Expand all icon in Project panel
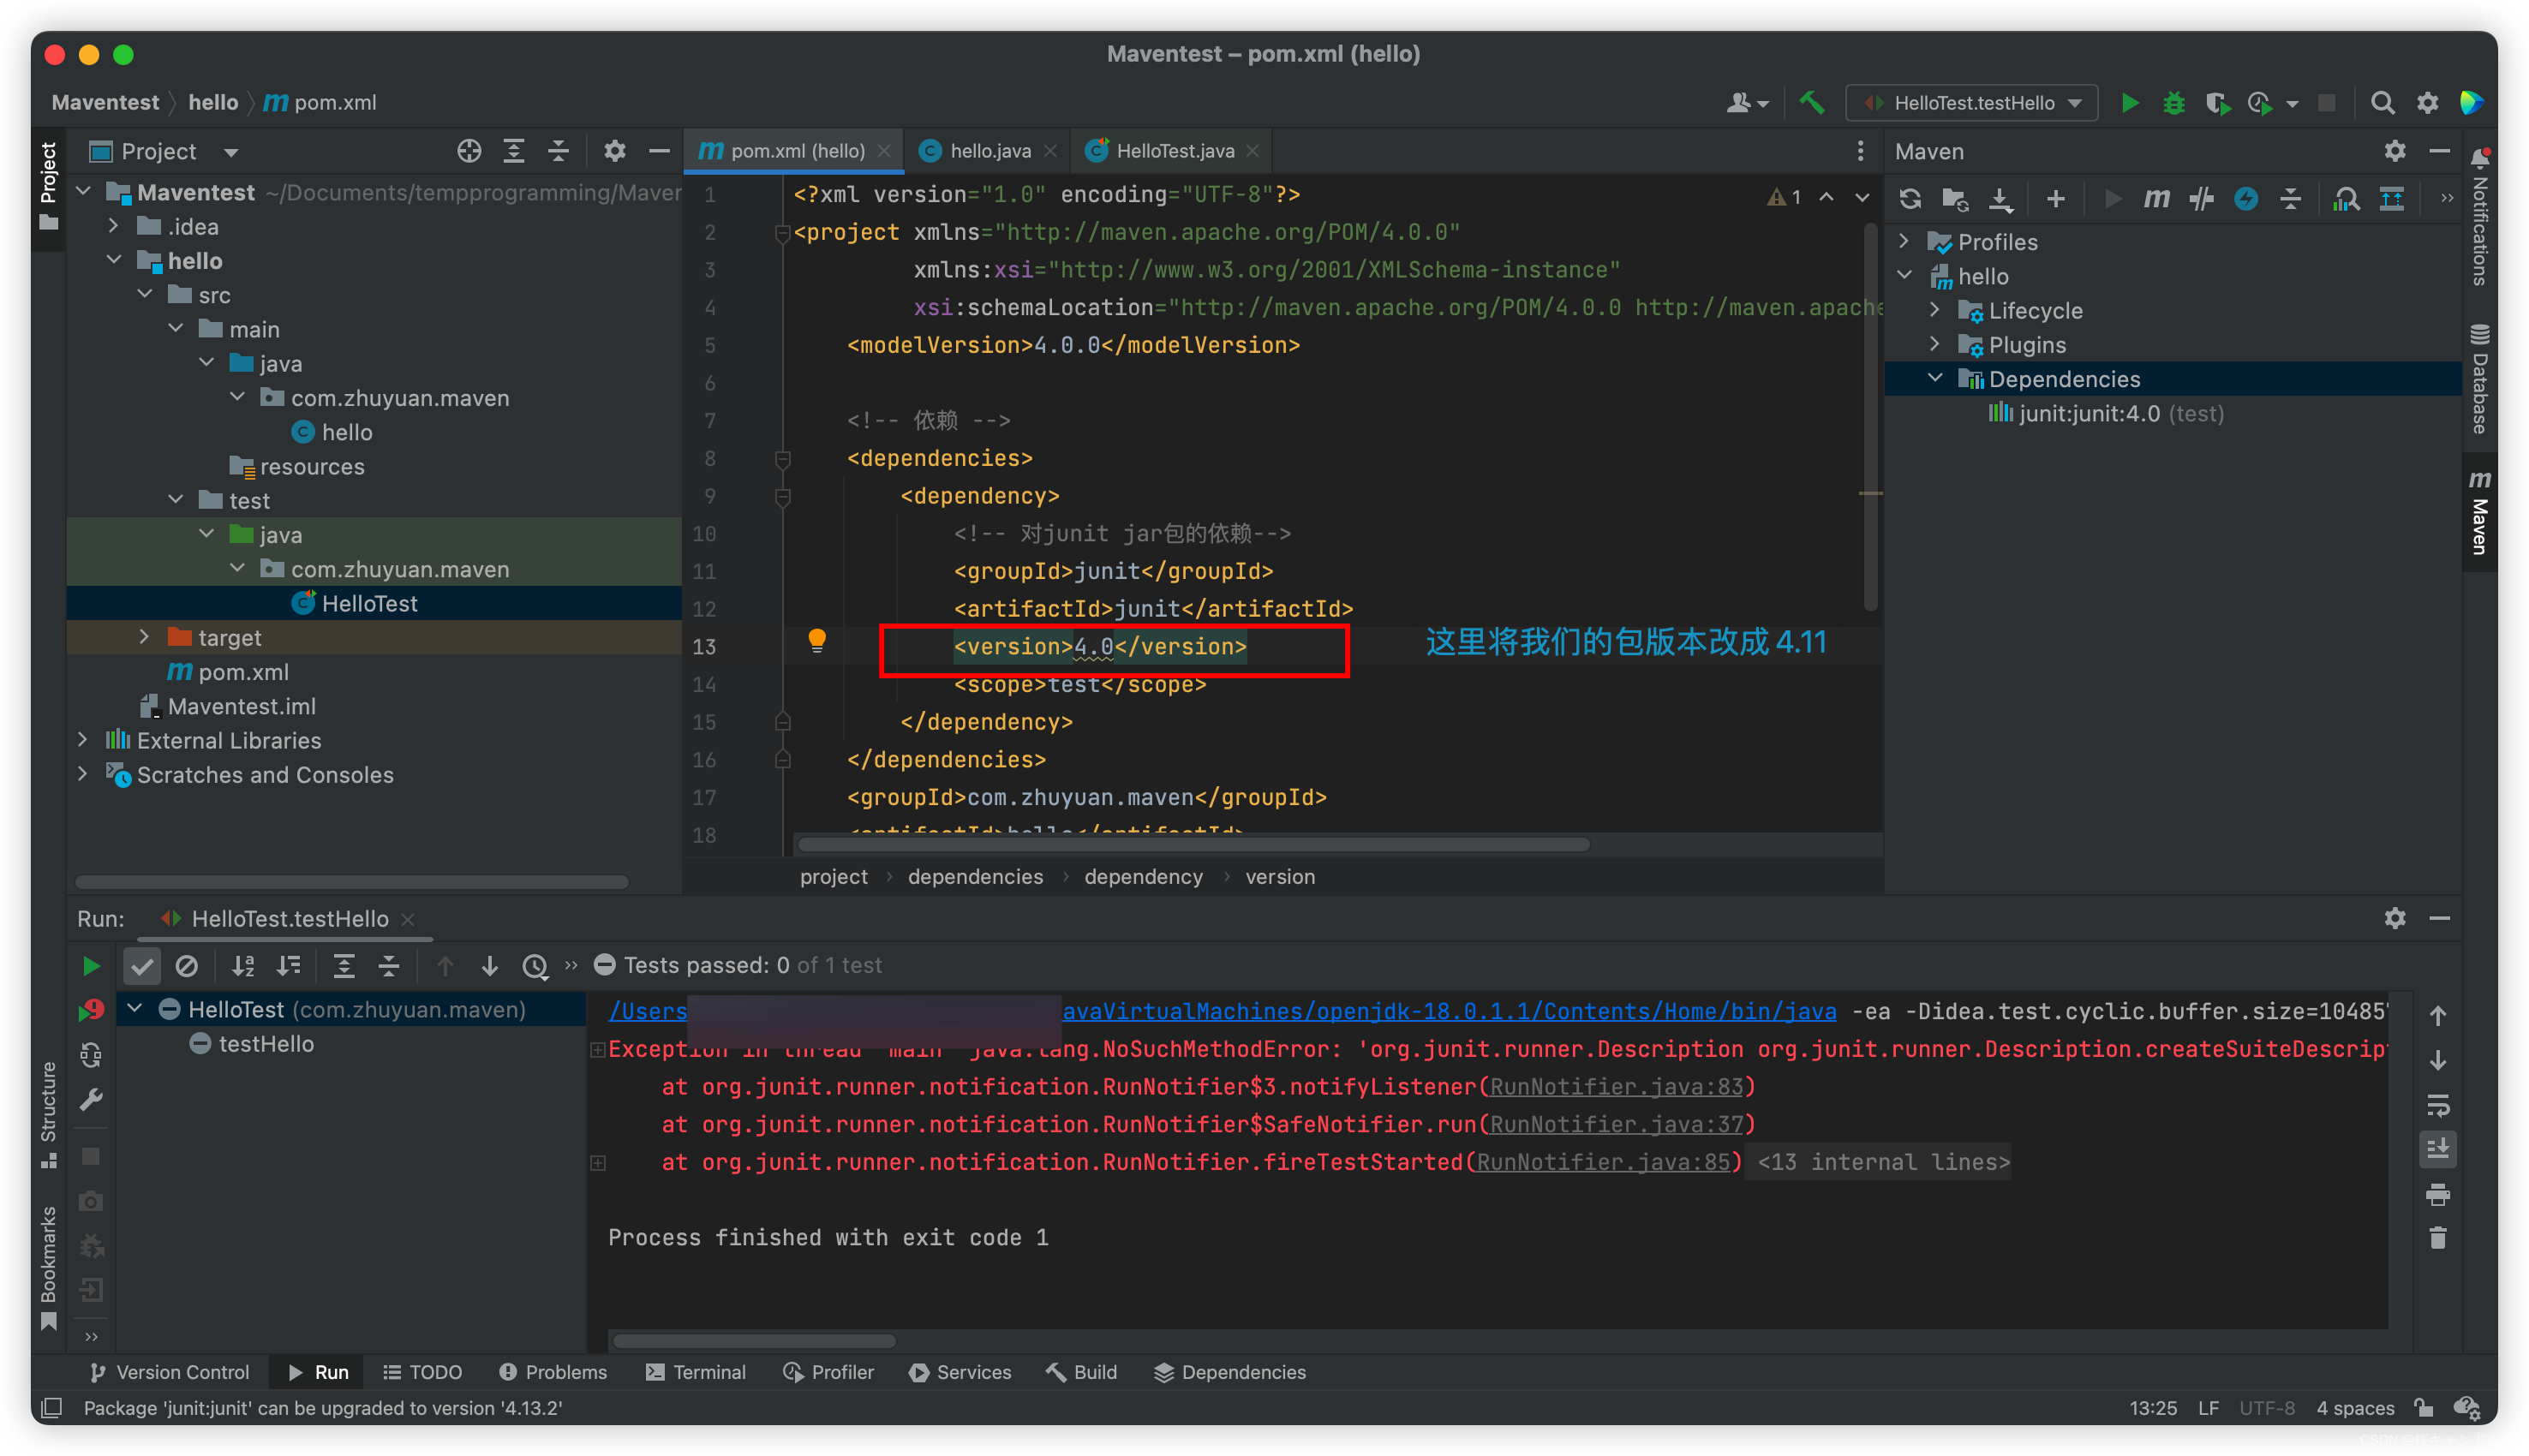 click(x=514, y=151)
